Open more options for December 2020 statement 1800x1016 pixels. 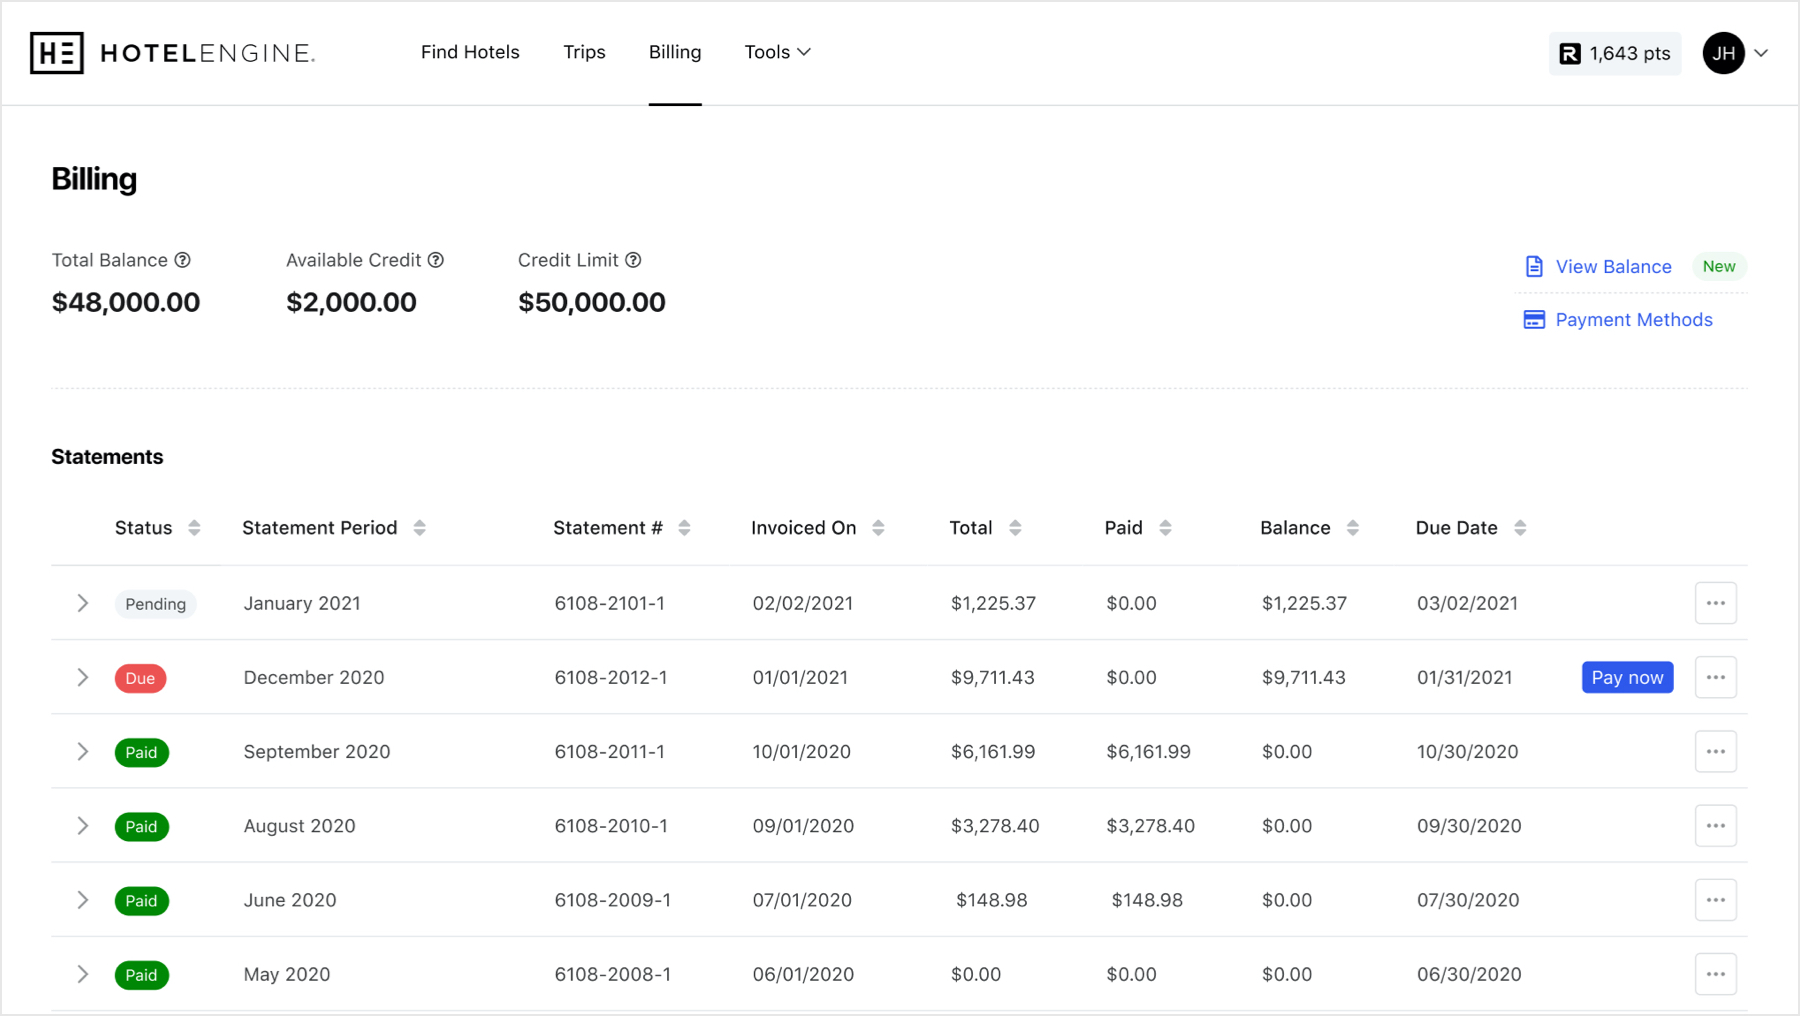(x=1715, y=677)
